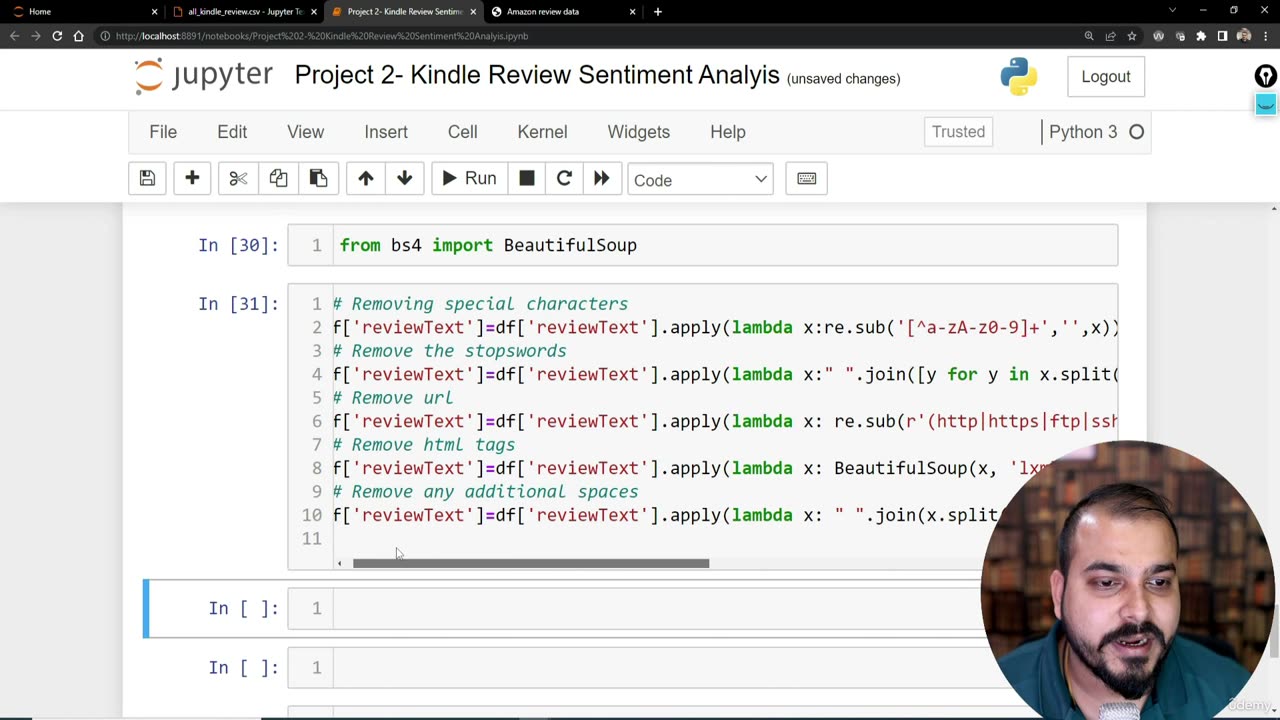Open the File menu
Viewport: 1280px width, 720px height.
coord(163,132)
